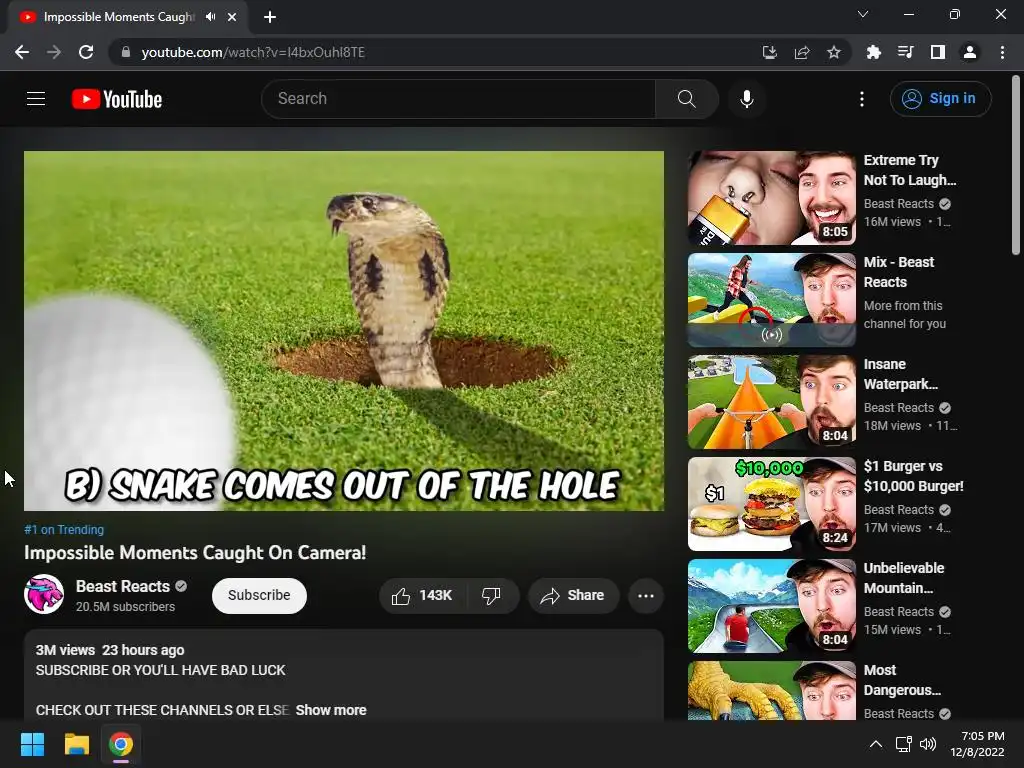
Task: View site information lock icon
Action: coord(126,52)
